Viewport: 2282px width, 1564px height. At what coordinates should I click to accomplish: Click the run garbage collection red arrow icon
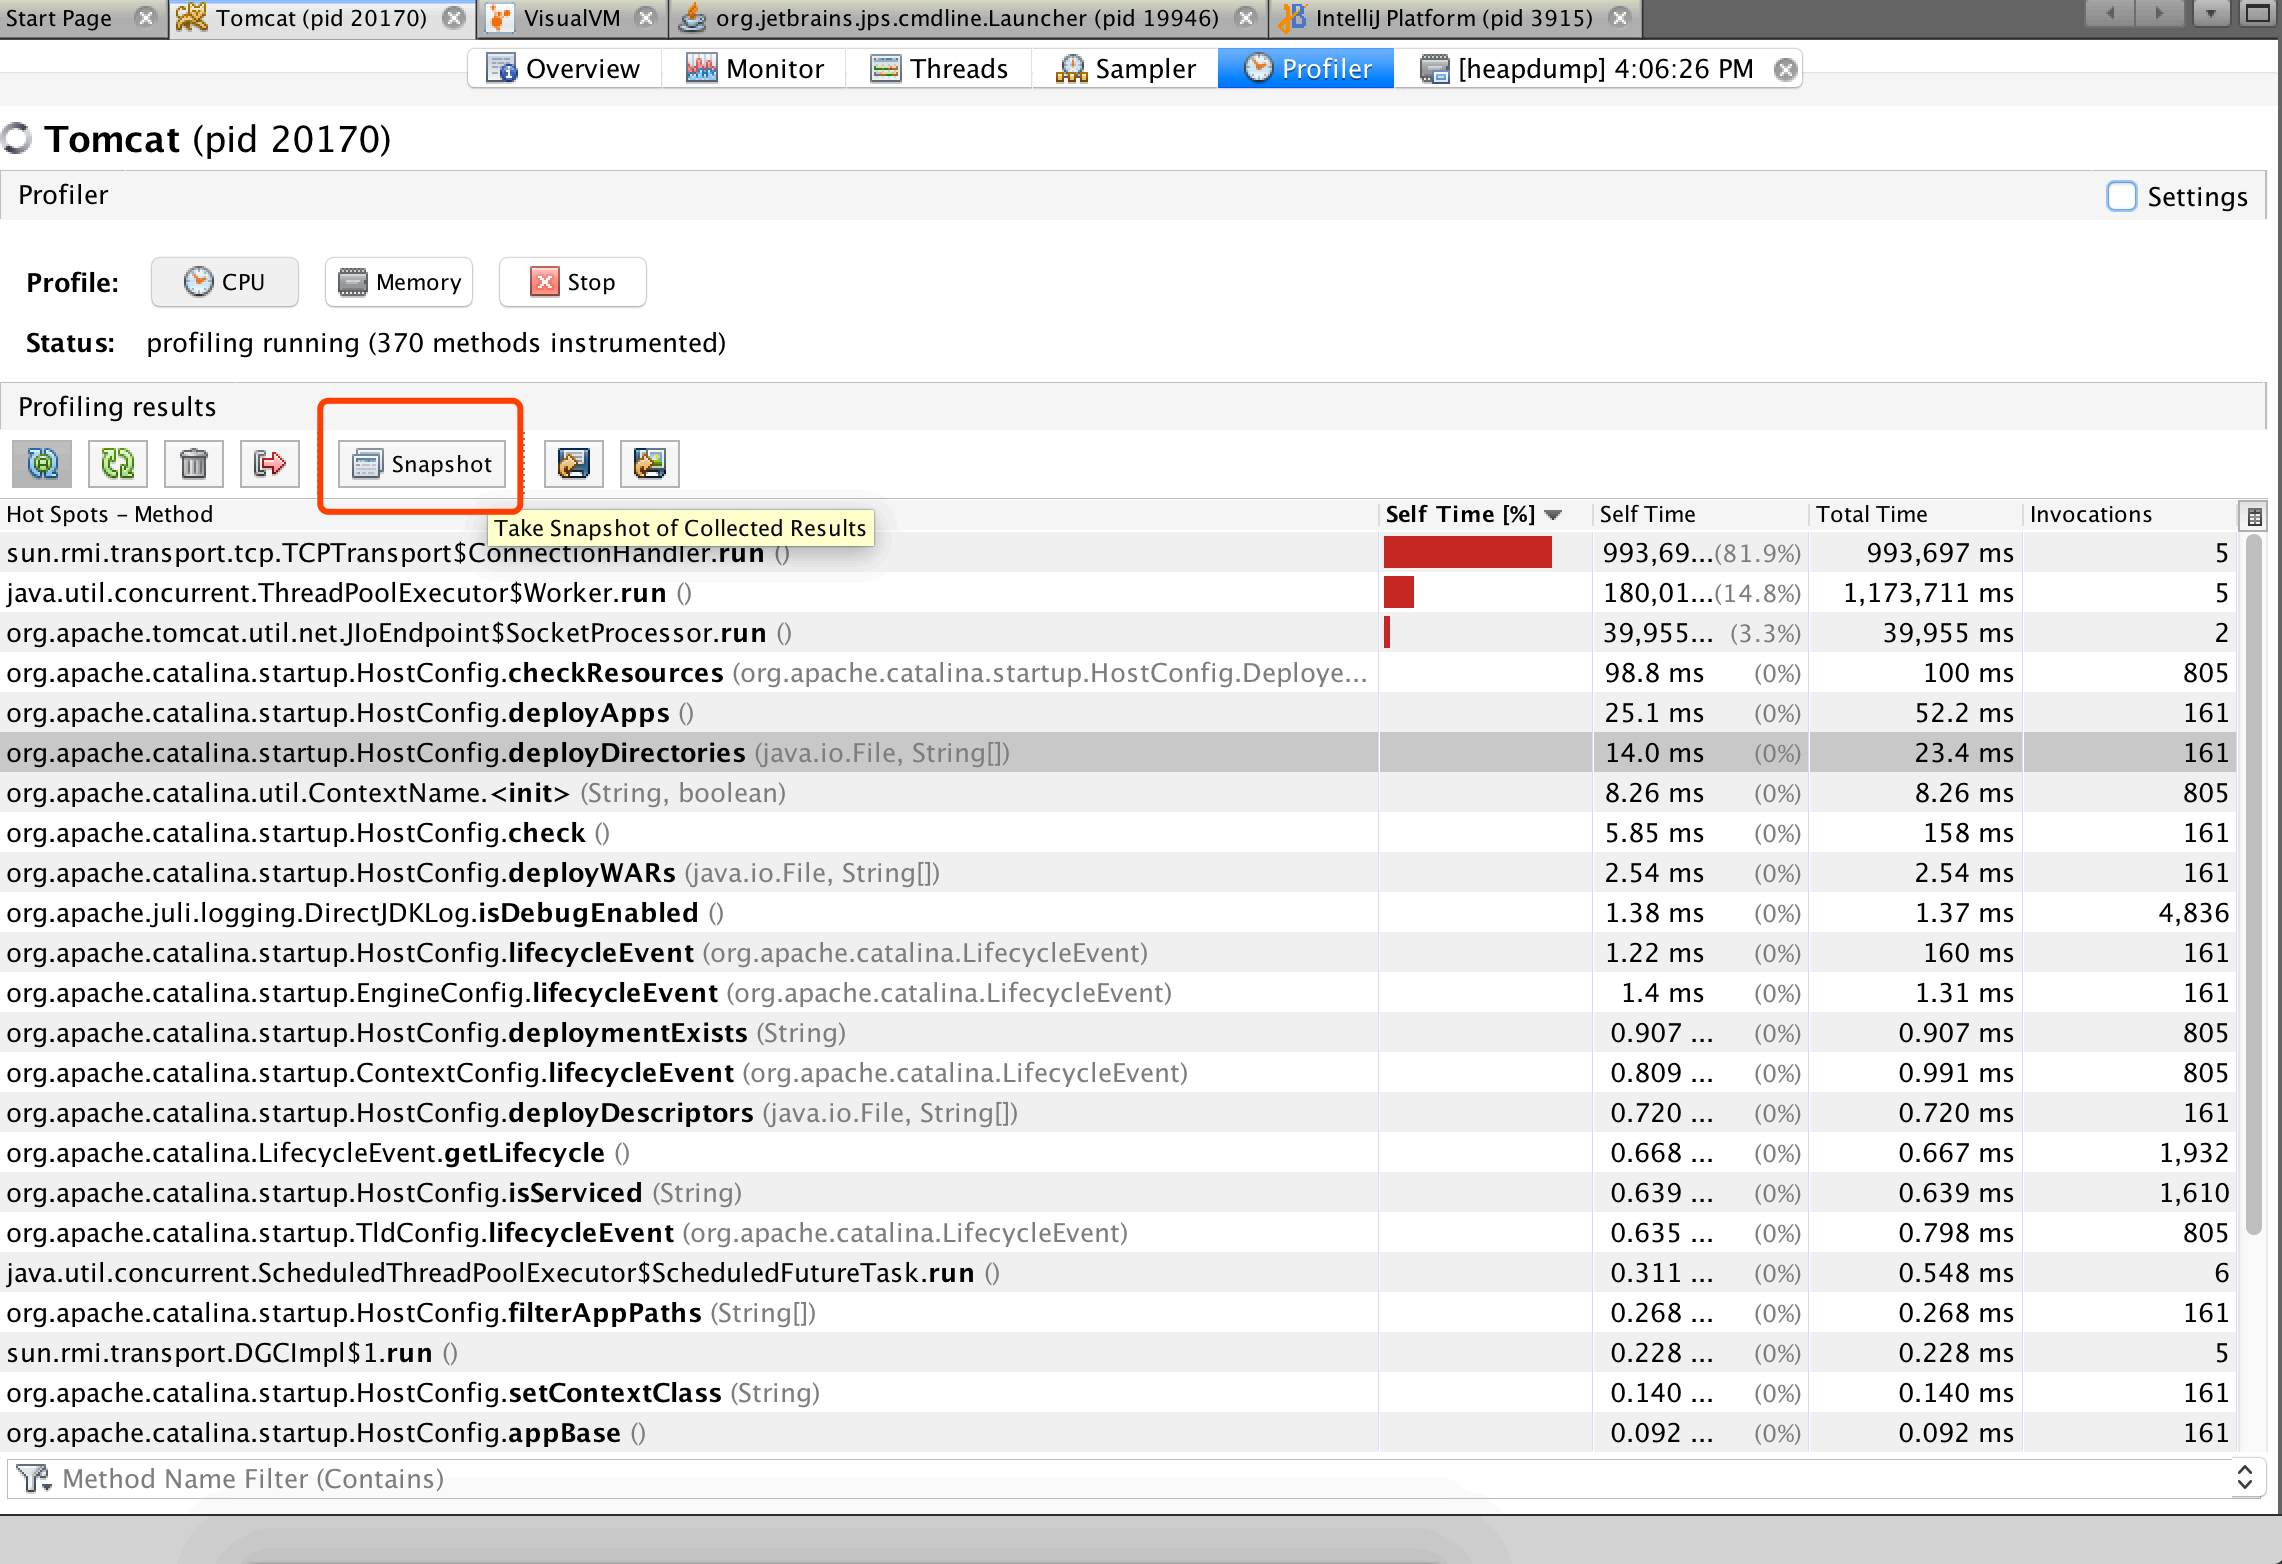pos(270,464)
